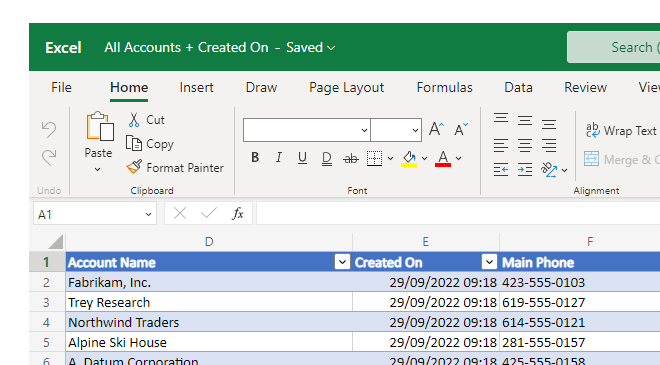Cut selection with the scissors icon
Image resolution: width=660 pixels, height=365 pixels.
pos(134,120)
